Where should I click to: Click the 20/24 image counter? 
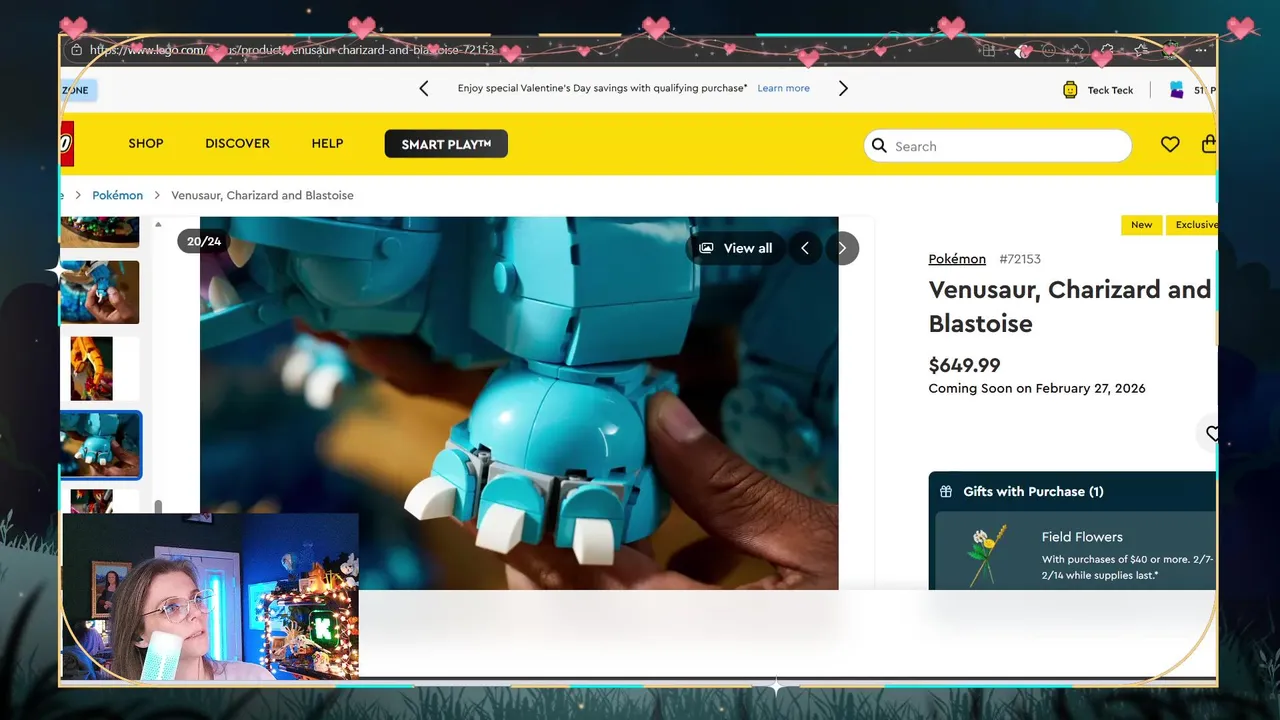pos(204,242)
